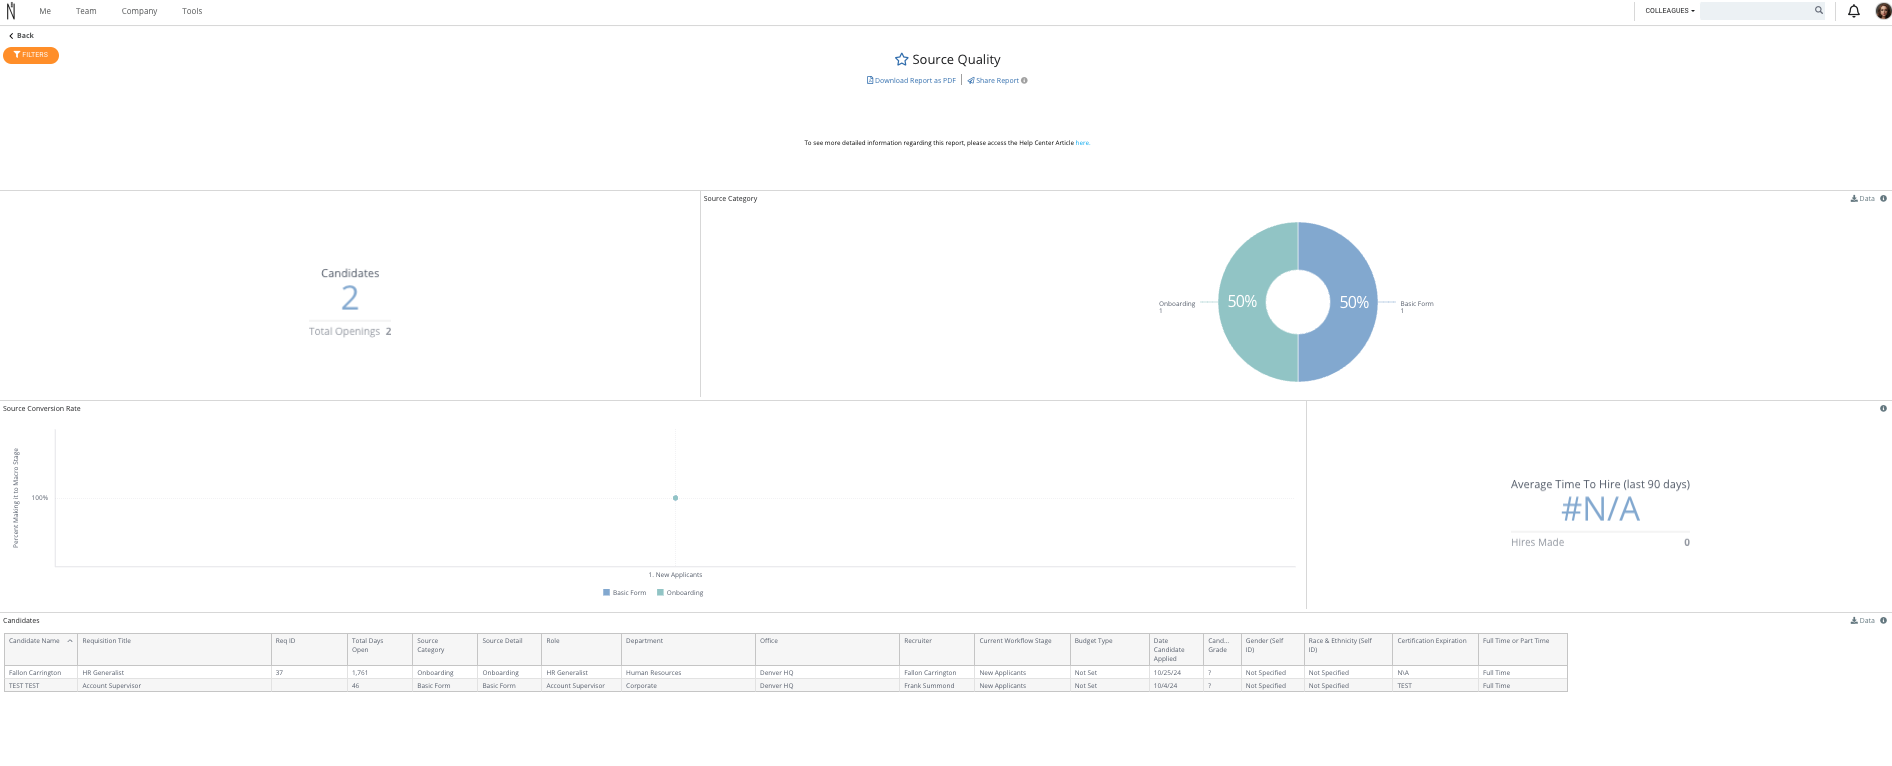Sort by Date Candidate Applied column header
Image resolution: width=1892 pixels, height=766 pixels.
tap(1176, 650)
